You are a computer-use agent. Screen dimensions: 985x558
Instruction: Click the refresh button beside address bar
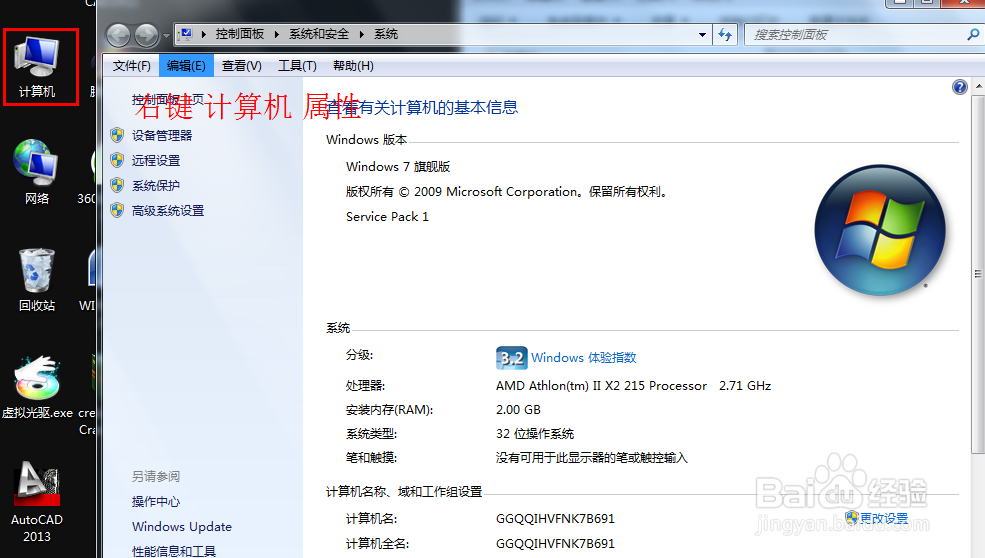[x=726, y=35]
